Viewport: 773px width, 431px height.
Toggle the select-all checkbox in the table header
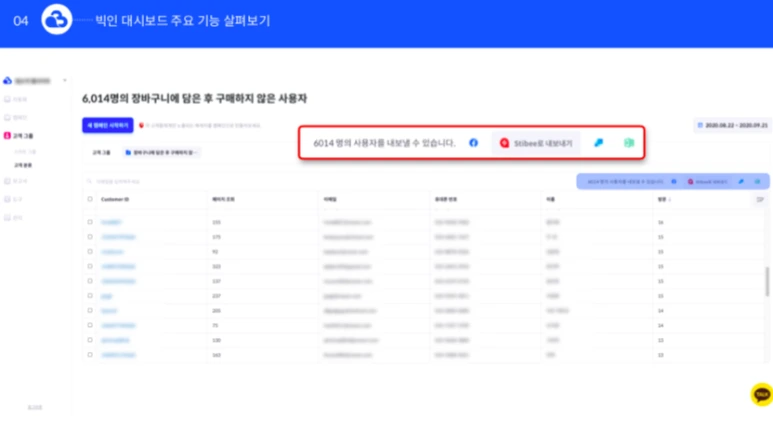90,199
